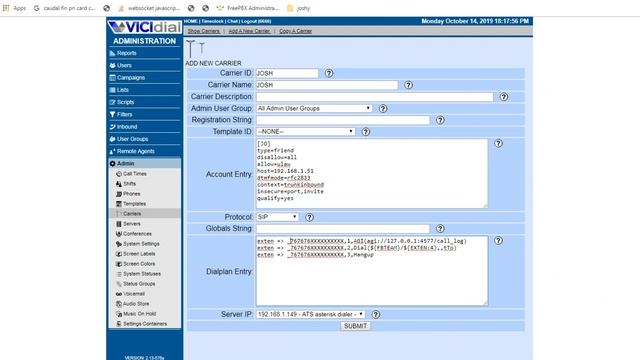
Task: Open the Inbound section
Action: coord(144,127)
